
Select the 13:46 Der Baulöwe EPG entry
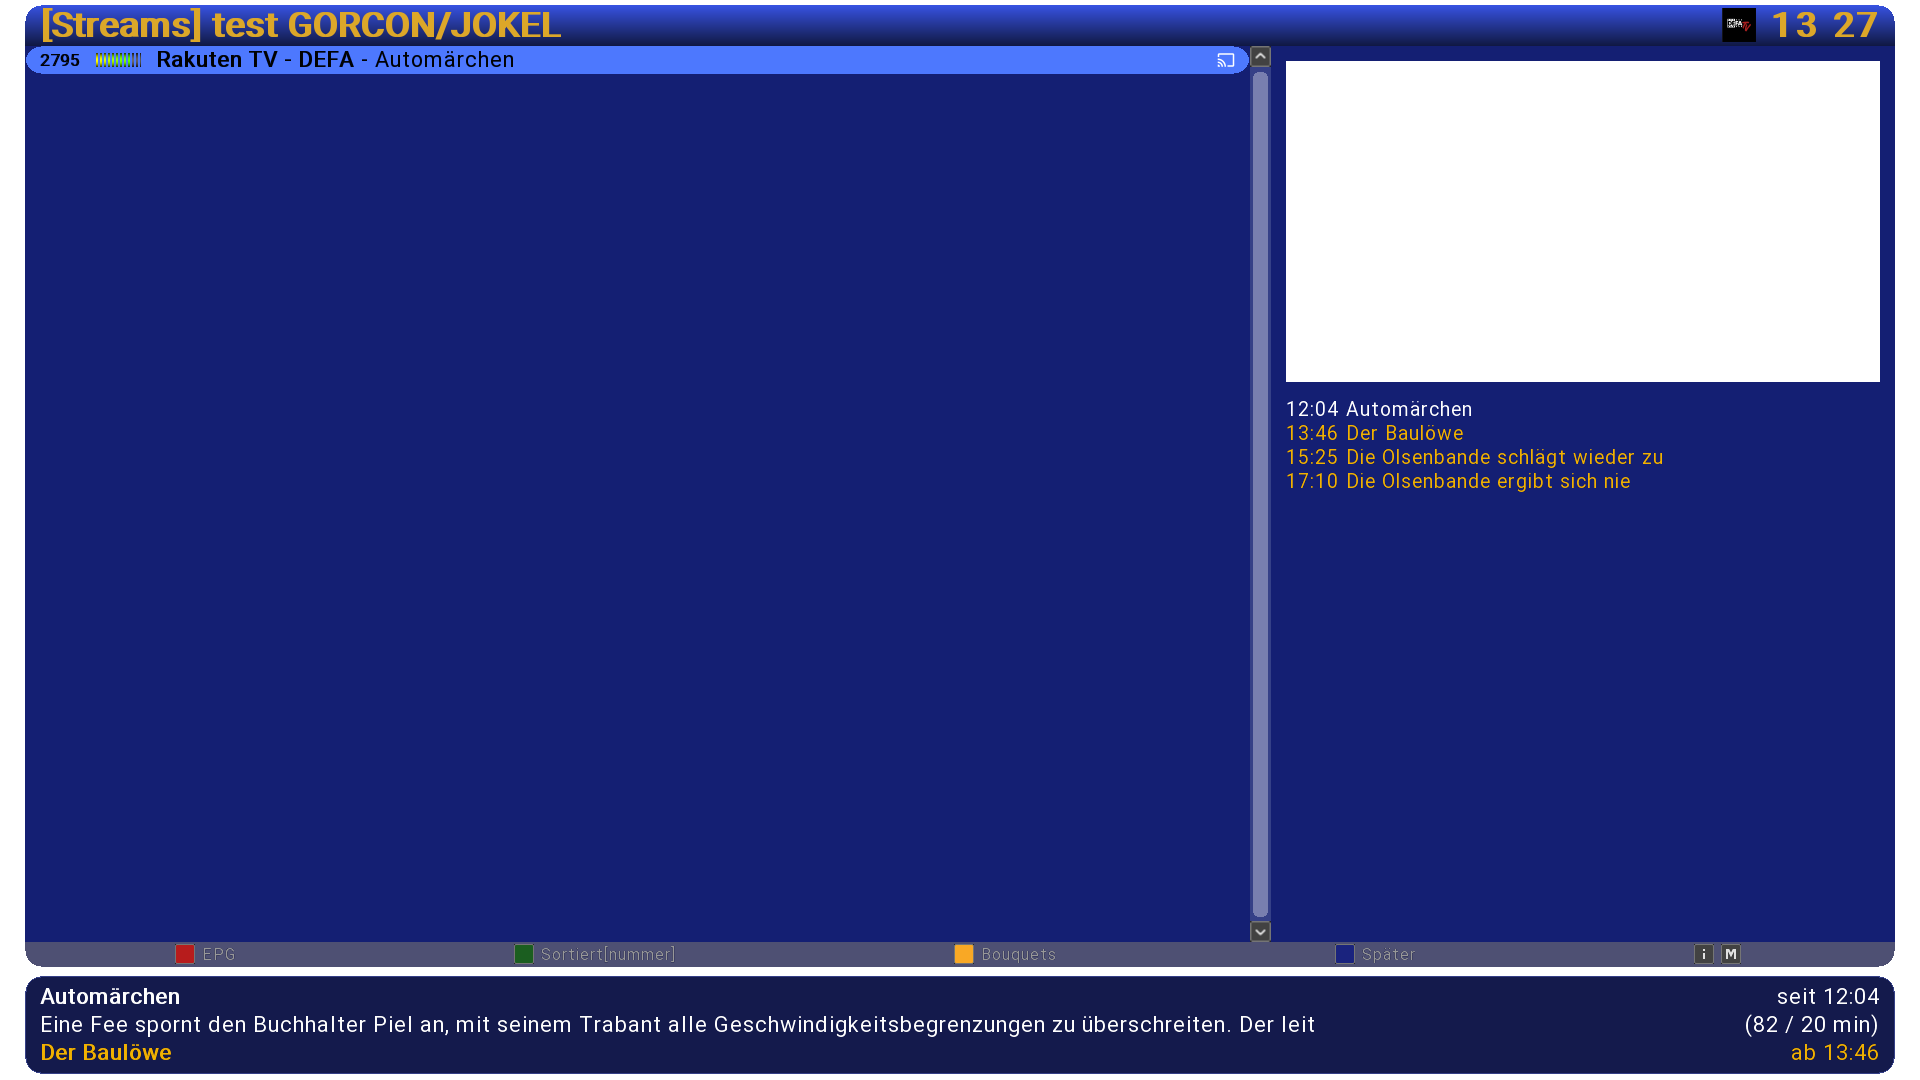(1375, 433)
